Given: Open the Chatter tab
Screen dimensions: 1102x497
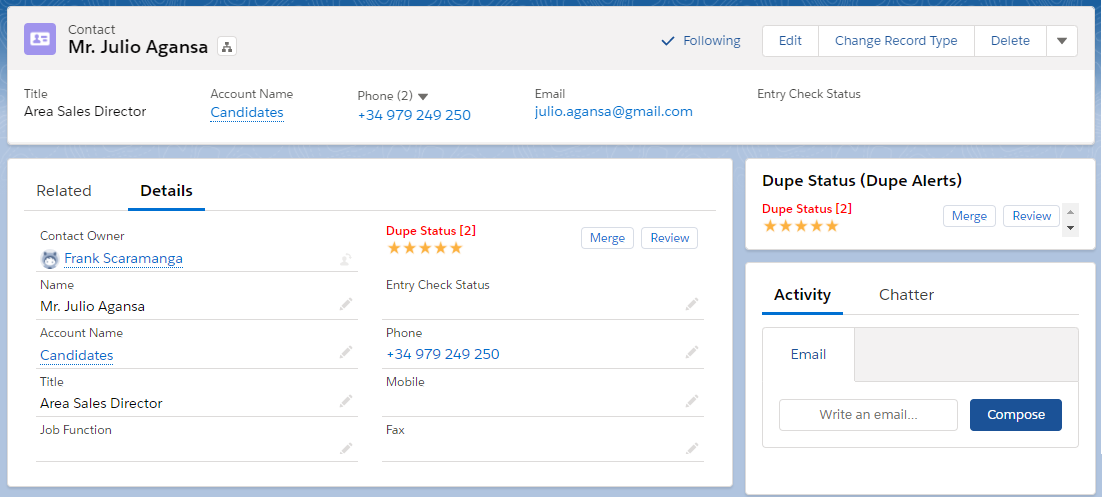Looking at the screenshot, I should point(906,295).
